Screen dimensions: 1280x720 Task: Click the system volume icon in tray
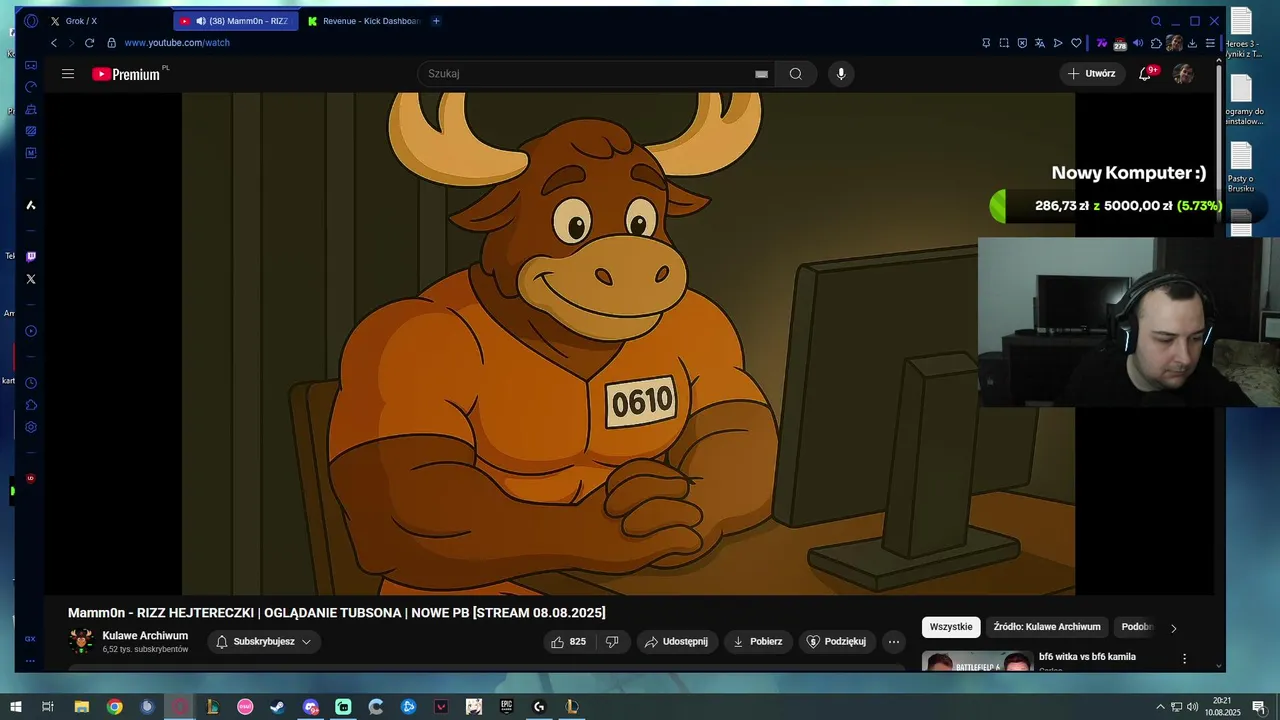pos(1192,707)
